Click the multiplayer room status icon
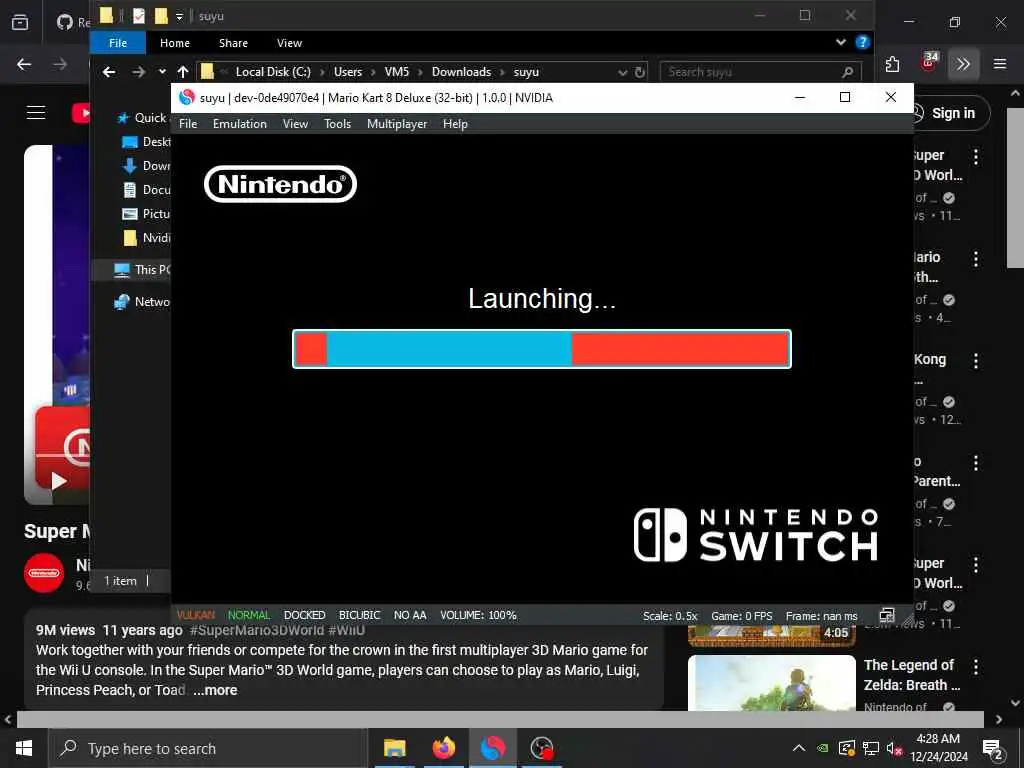 [x=887, y=615]
